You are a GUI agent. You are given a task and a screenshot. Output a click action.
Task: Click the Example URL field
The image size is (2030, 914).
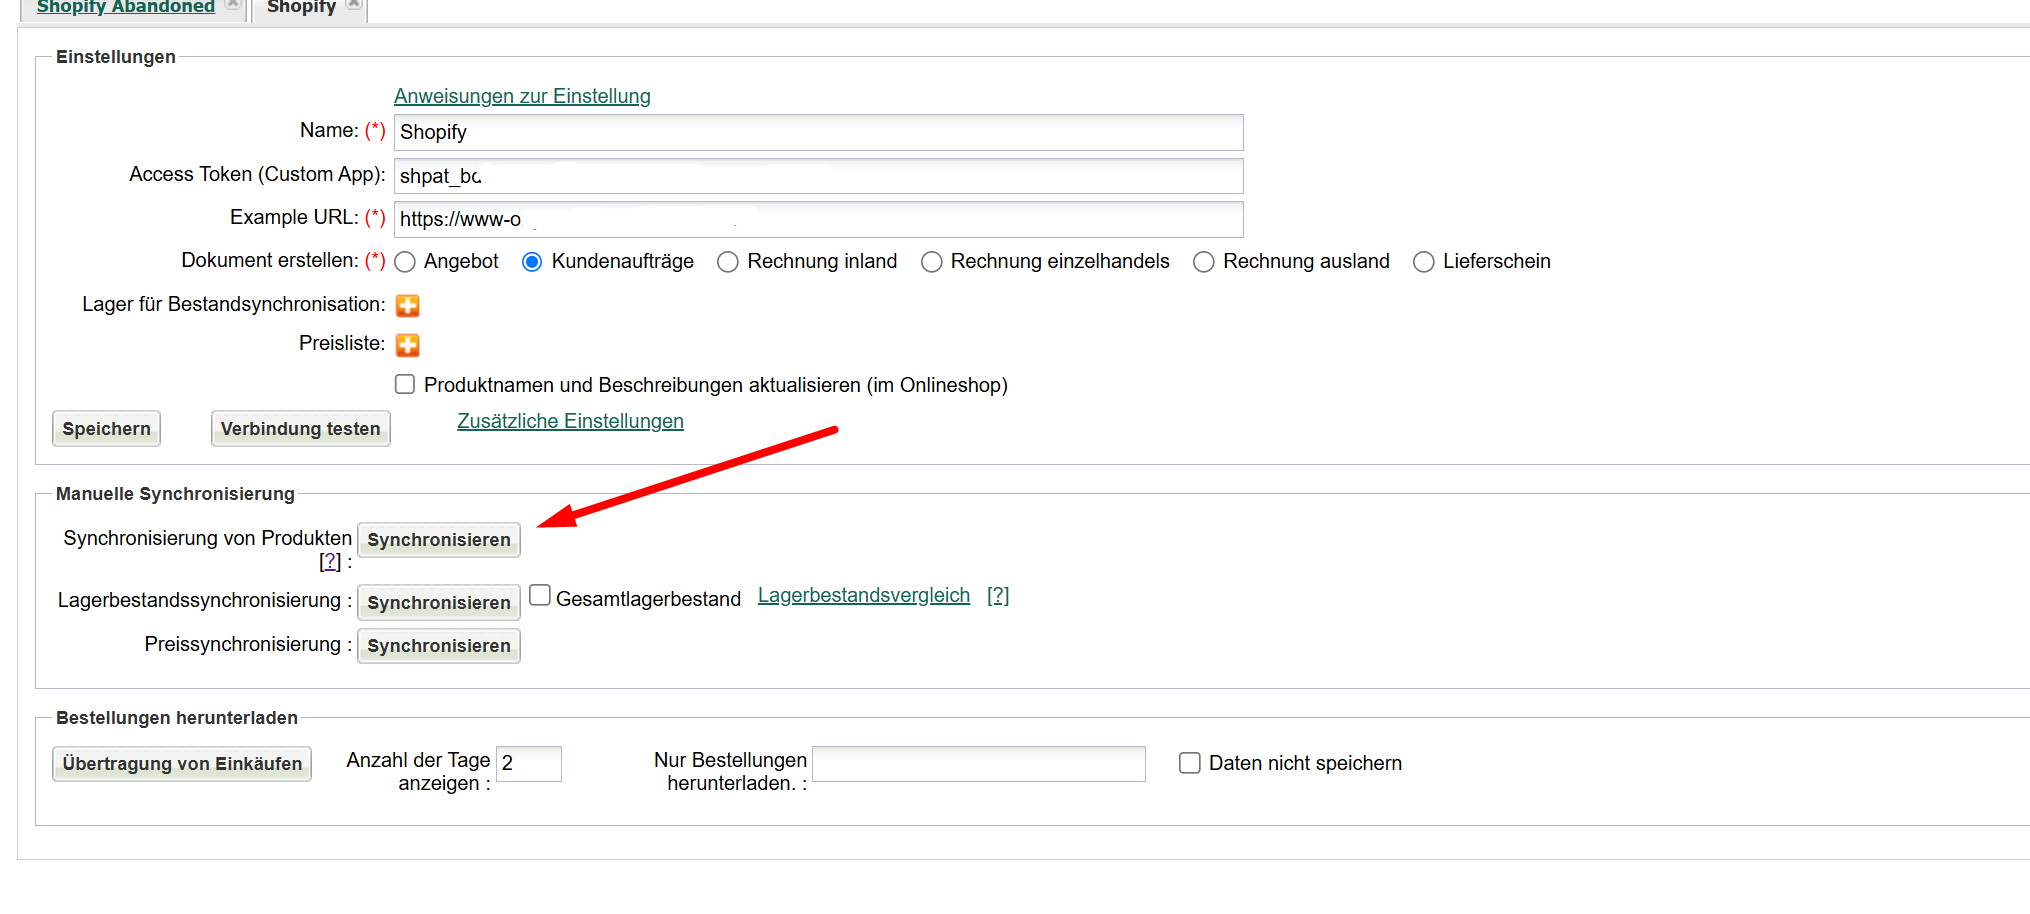point(818,219)
